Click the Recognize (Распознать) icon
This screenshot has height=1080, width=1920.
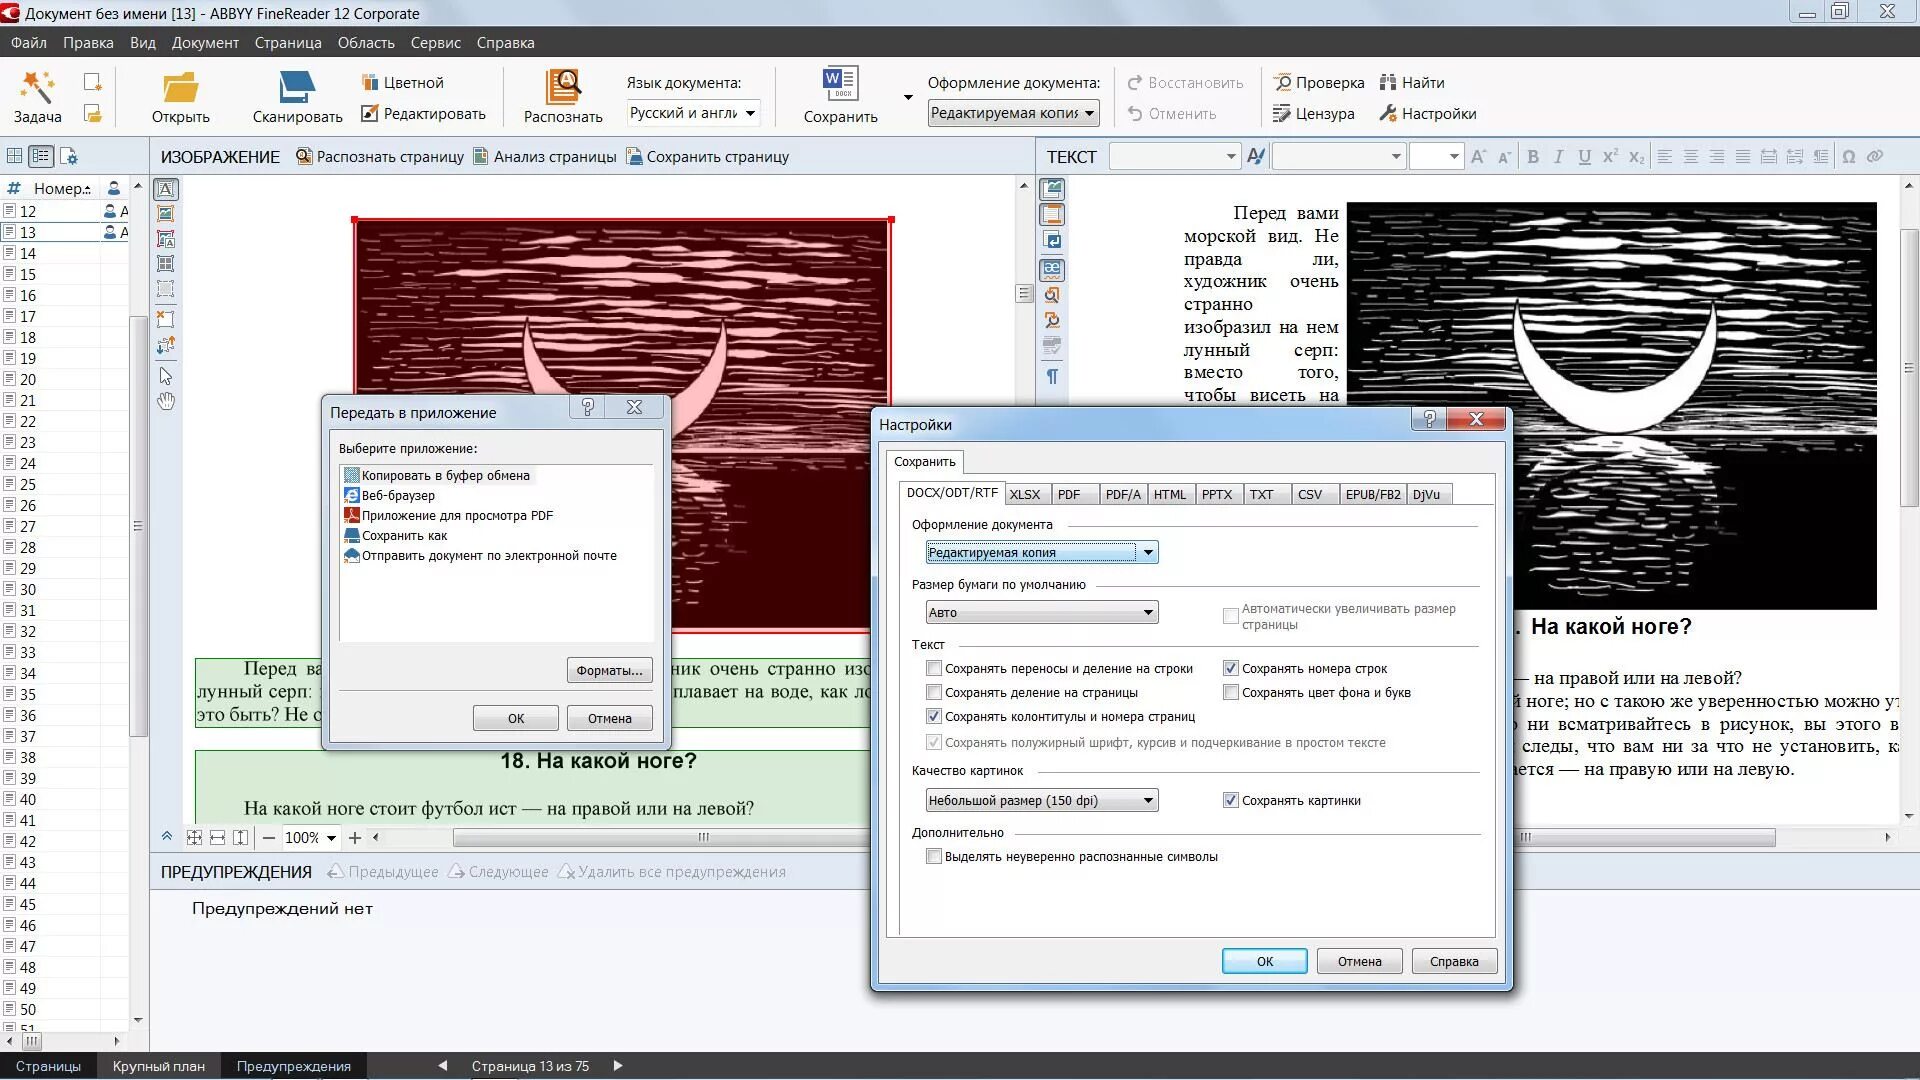pyautogui.click(x=563, y=87)
